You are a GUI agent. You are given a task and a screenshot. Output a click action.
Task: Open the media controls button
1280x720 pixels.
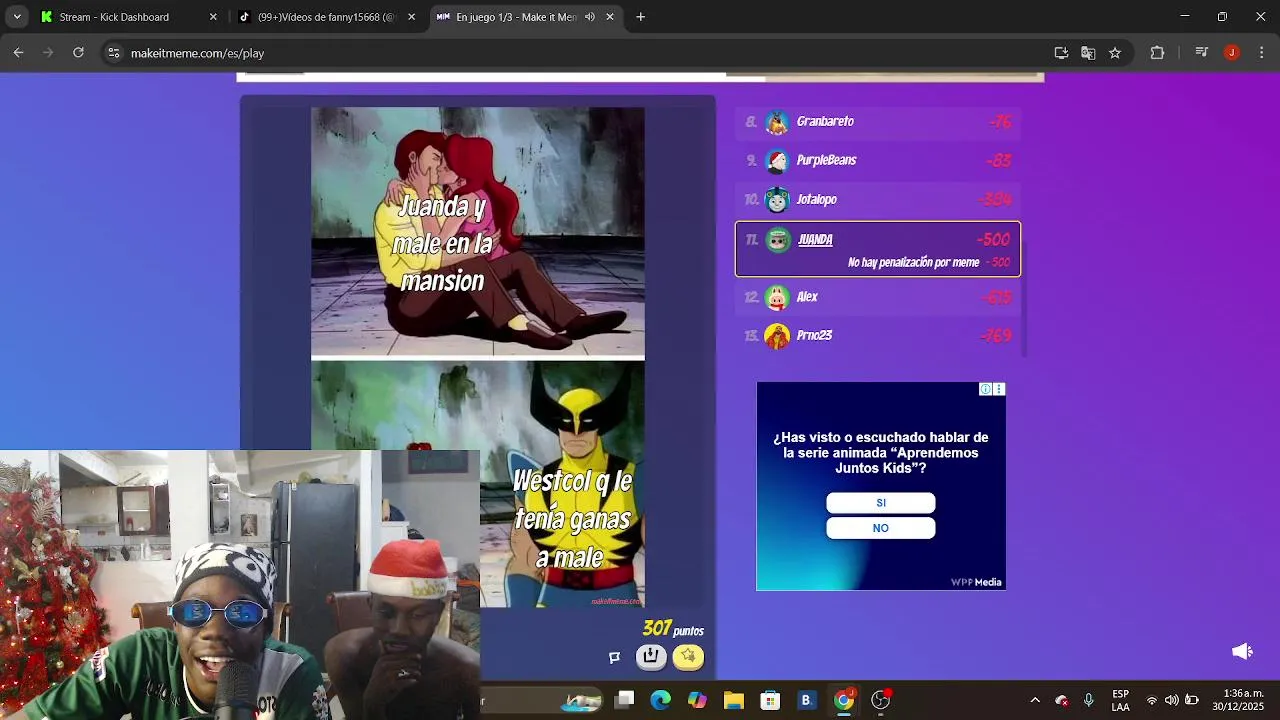pos(1202,53)
